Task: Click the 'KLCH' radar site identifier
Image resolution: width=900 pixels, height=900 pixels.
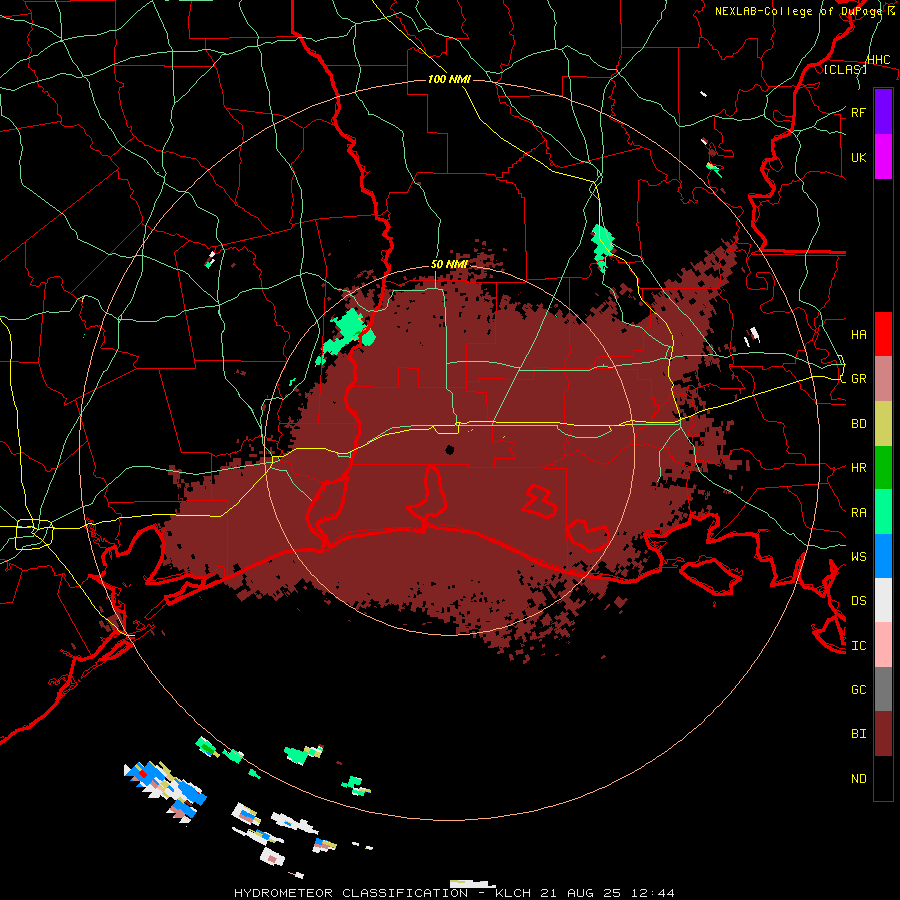Action: pos(513,893)
